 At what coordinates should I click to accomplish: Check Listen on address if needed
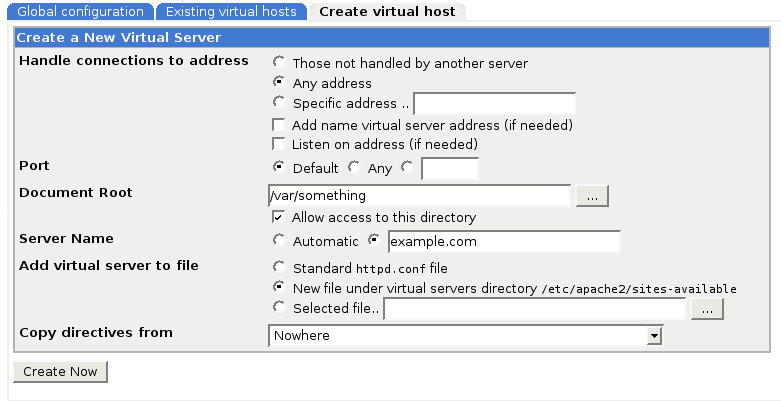279,145
